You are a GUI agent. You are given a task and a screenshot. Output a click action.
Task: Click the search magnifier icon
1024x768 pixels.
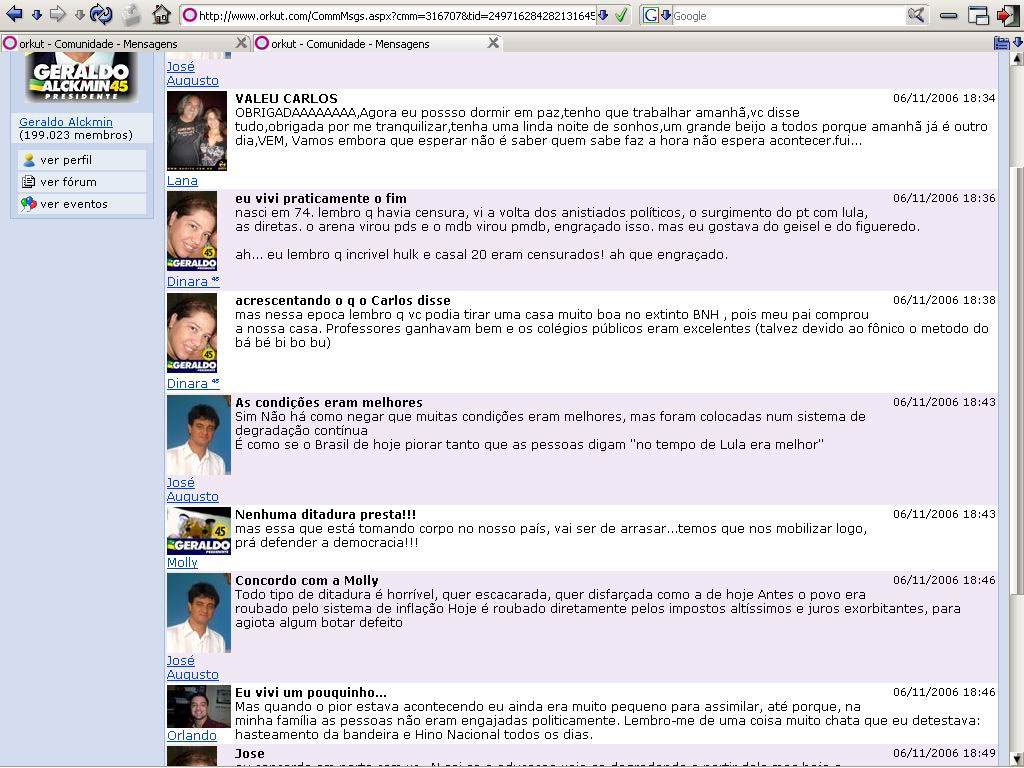click(916, 15)
